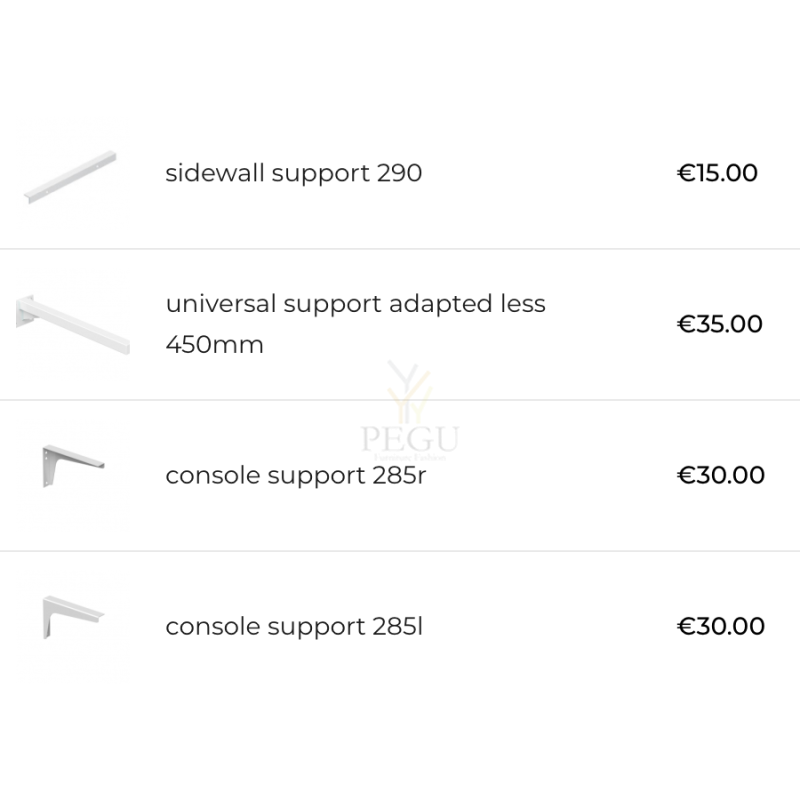Open the console support 285r bracket picture

click(x=73, y=466)
